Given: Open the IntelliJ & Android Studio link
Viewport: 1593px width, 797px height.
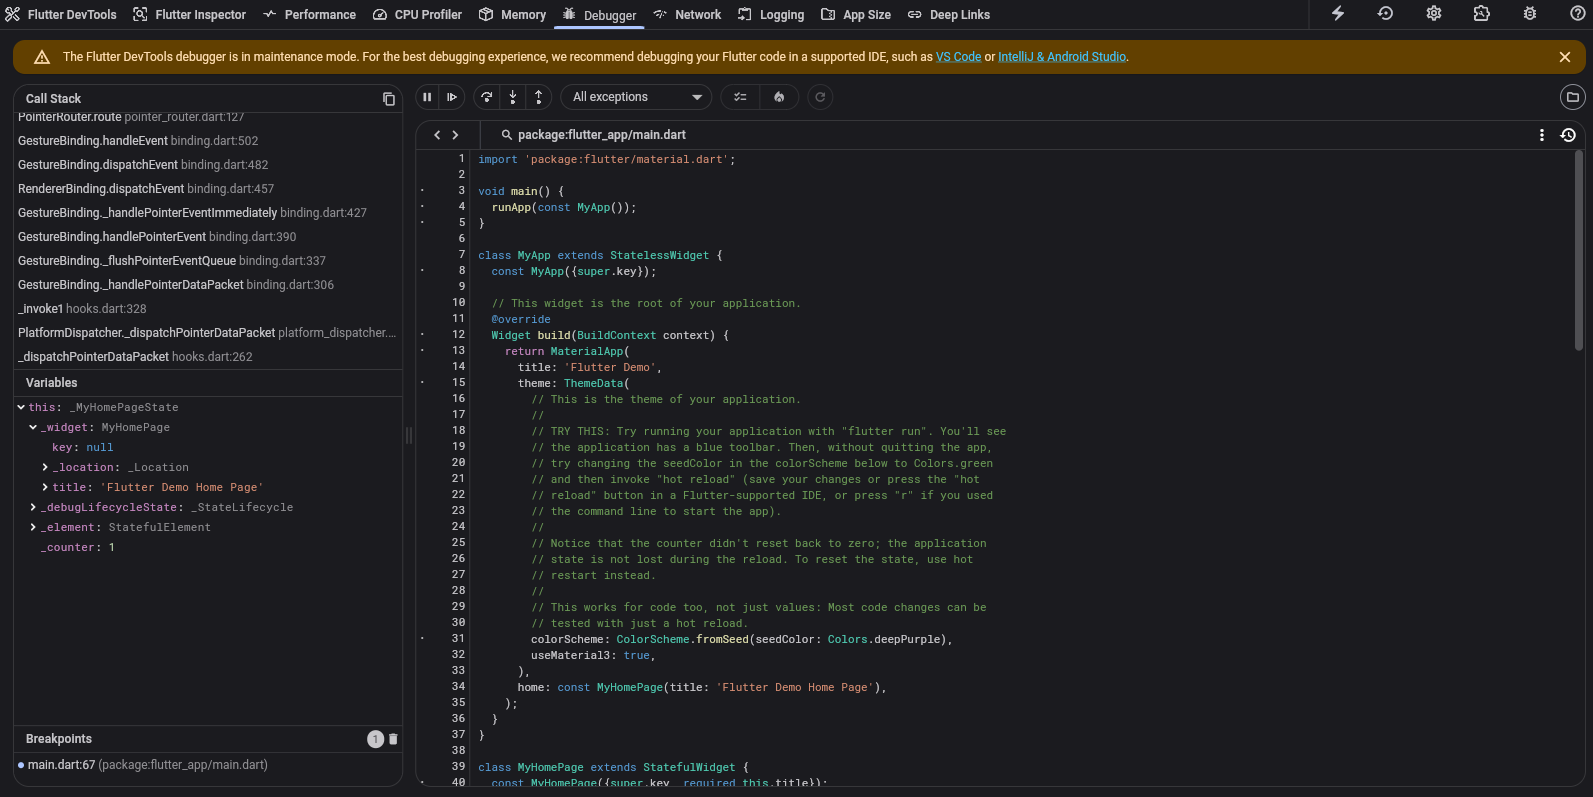Looking at the screenshot, I should coord(1062,57).
